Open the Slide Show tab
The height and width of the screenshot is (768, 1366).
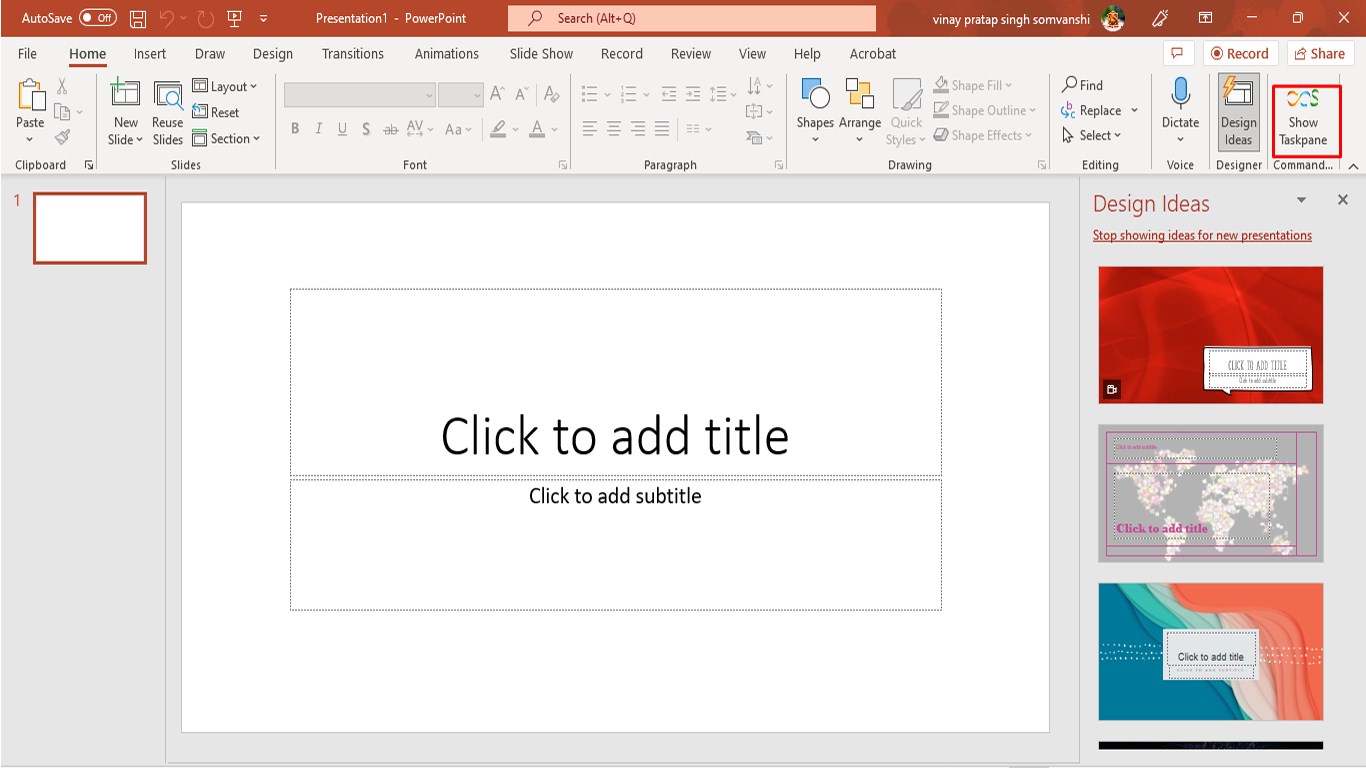pos(541,53)
